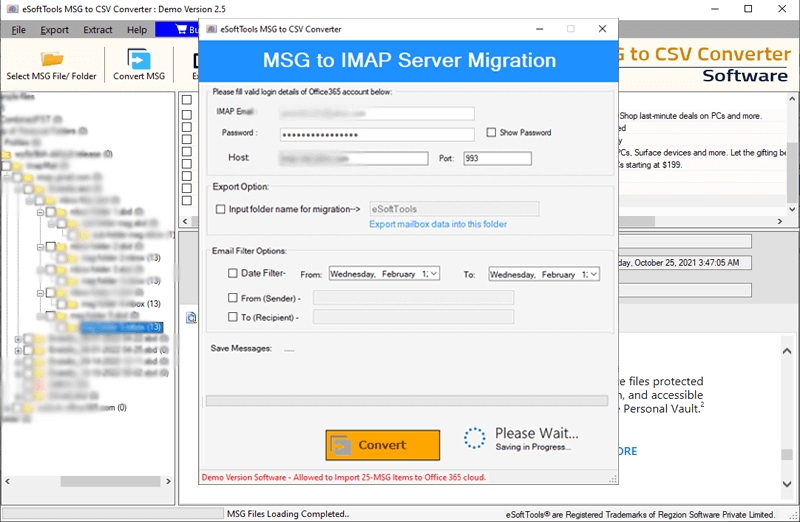The width and height of the screenshot is (800, 522).
Task: Tick the To (Recipient) filter checkbox
Action: [x=233, y=317]
